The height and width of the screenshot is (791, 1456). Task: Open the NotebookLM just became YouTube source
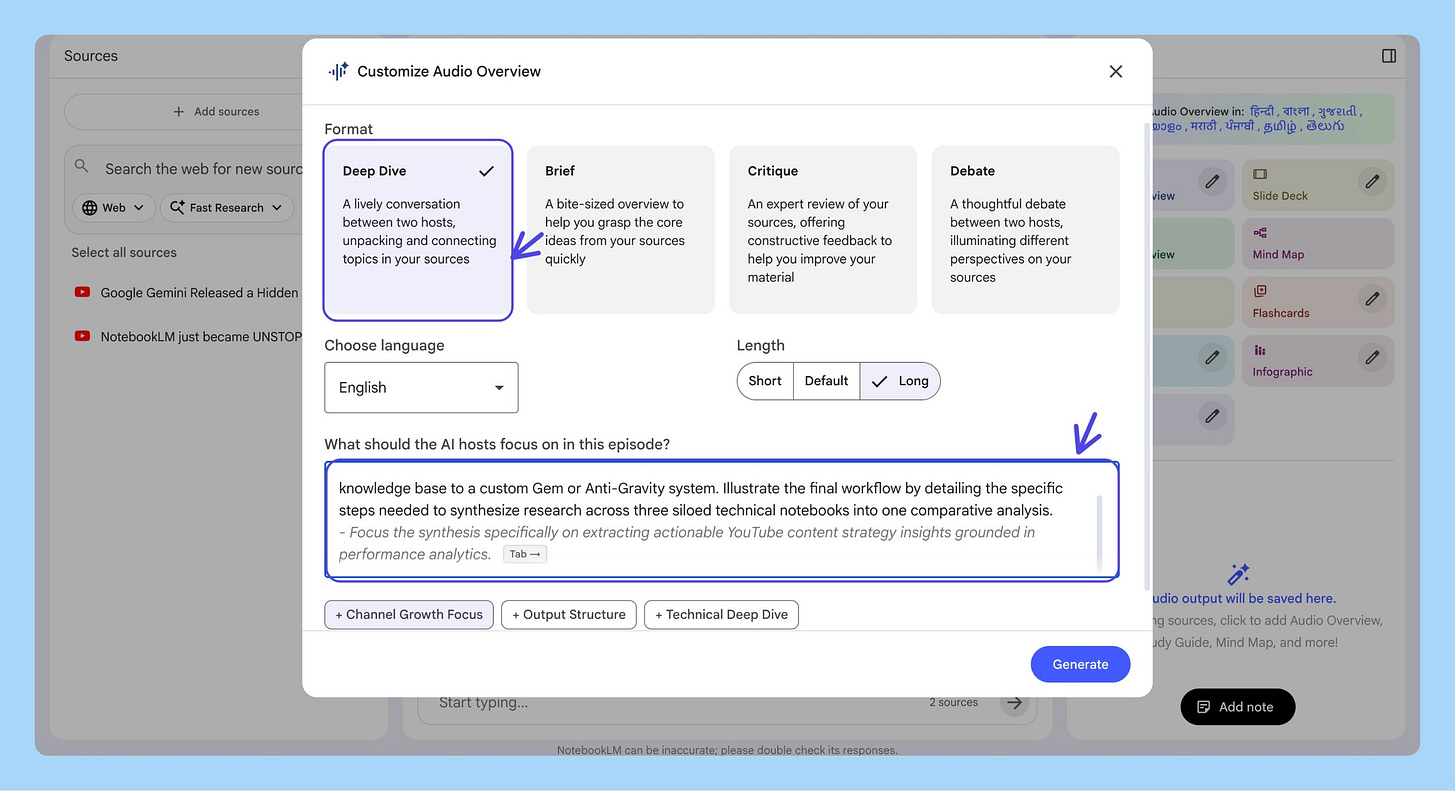201,337
